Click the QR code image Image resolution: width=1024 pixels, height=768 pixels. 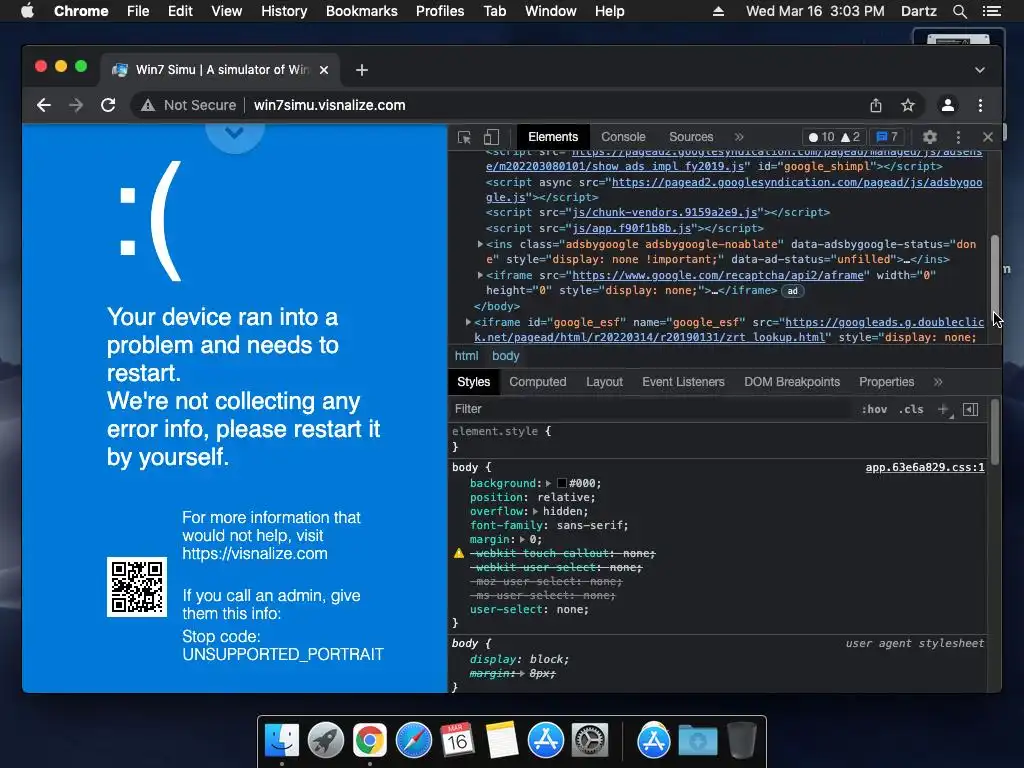click(x=136, y=587)
